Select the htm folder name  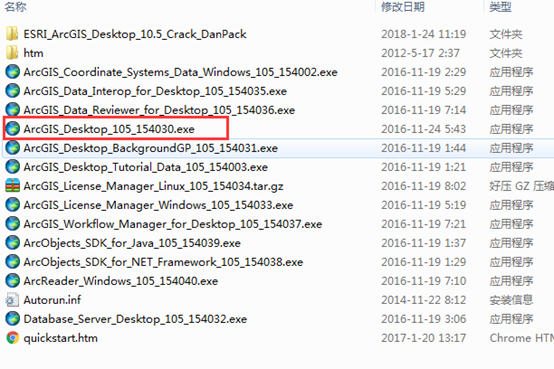(x=34, y=53)
